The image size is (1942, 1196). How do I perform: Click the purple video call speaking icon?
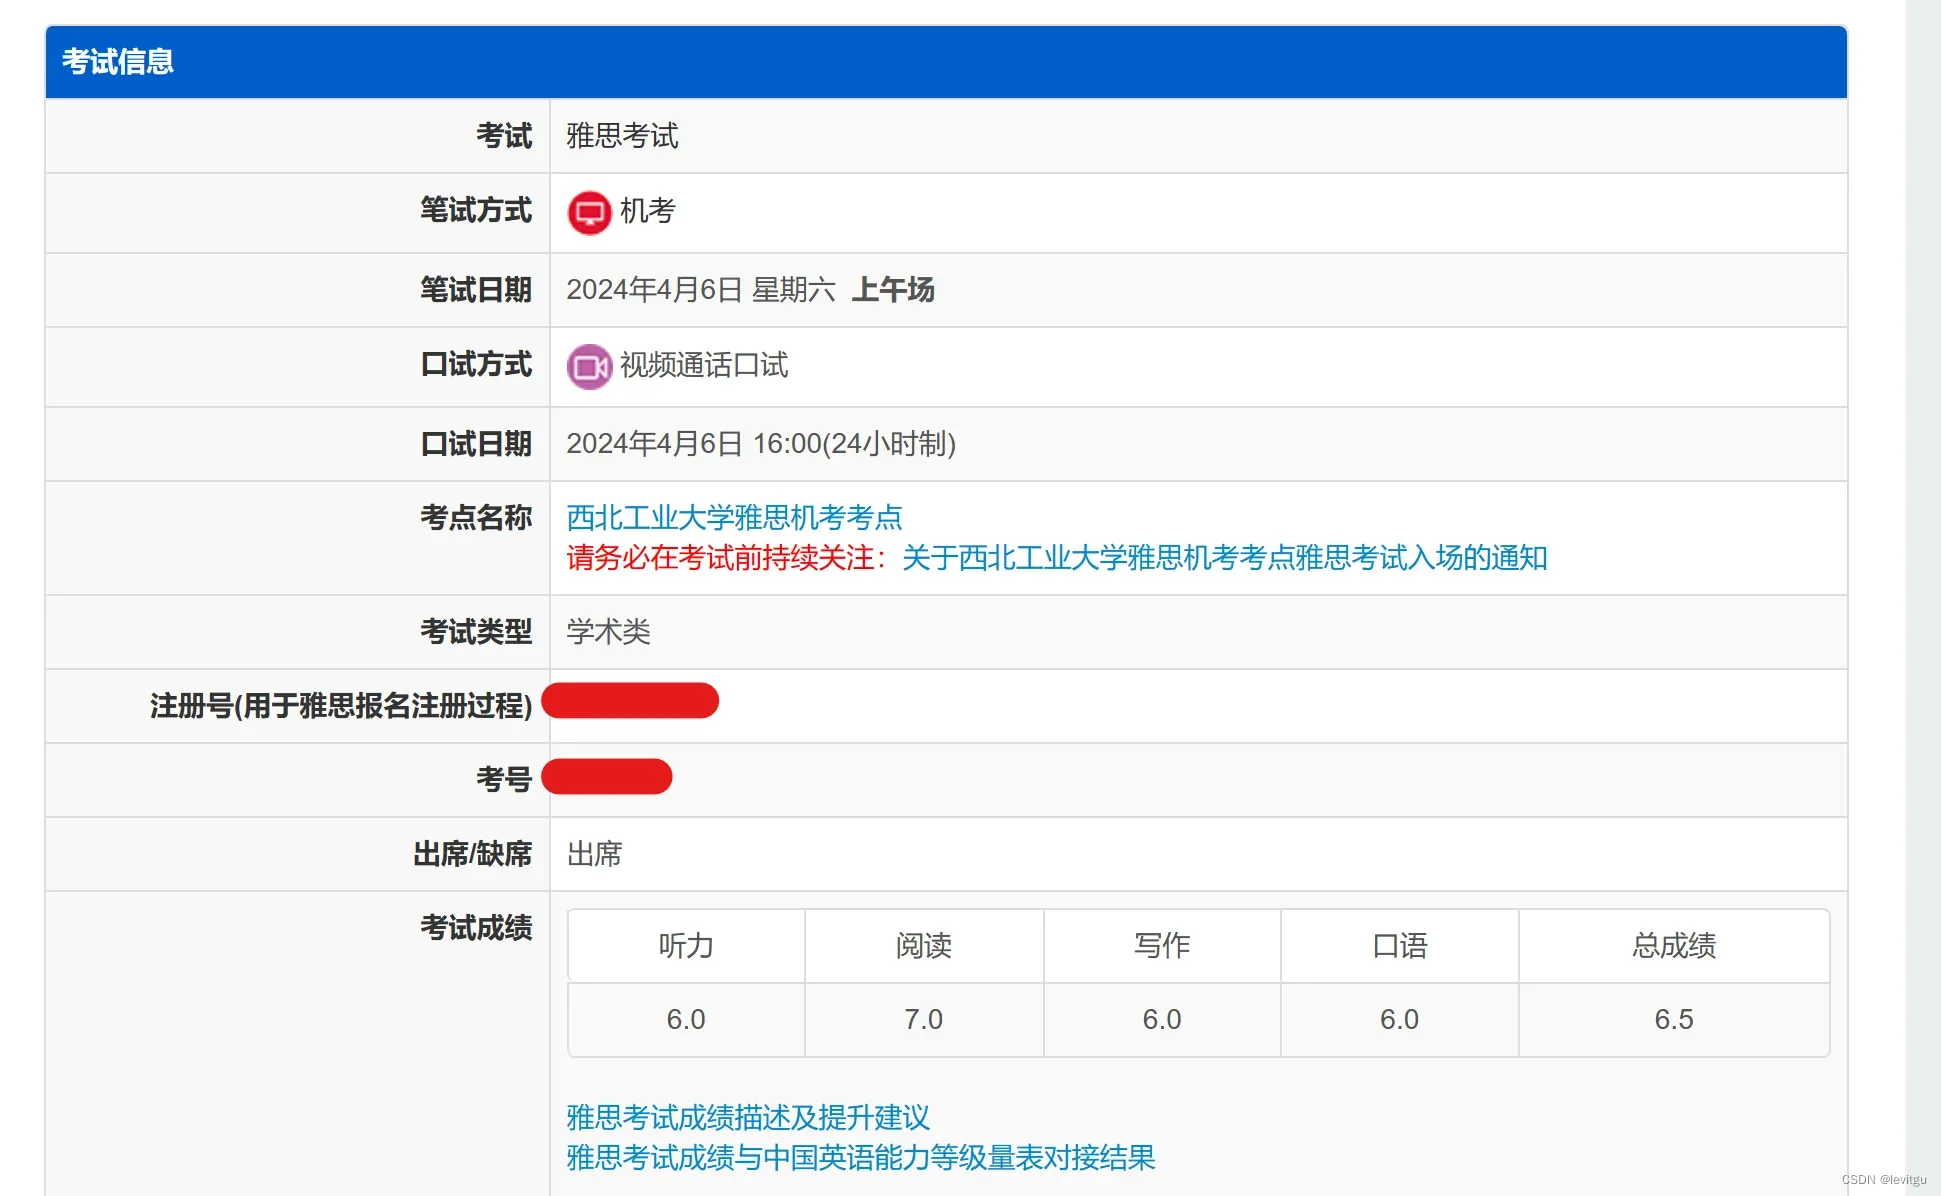click(x=589, y=367)
